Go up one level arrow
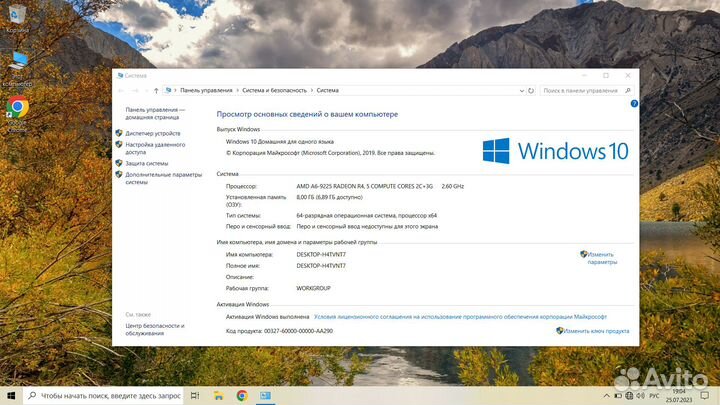This screenshot has height=405, width=720. point(156,90)
